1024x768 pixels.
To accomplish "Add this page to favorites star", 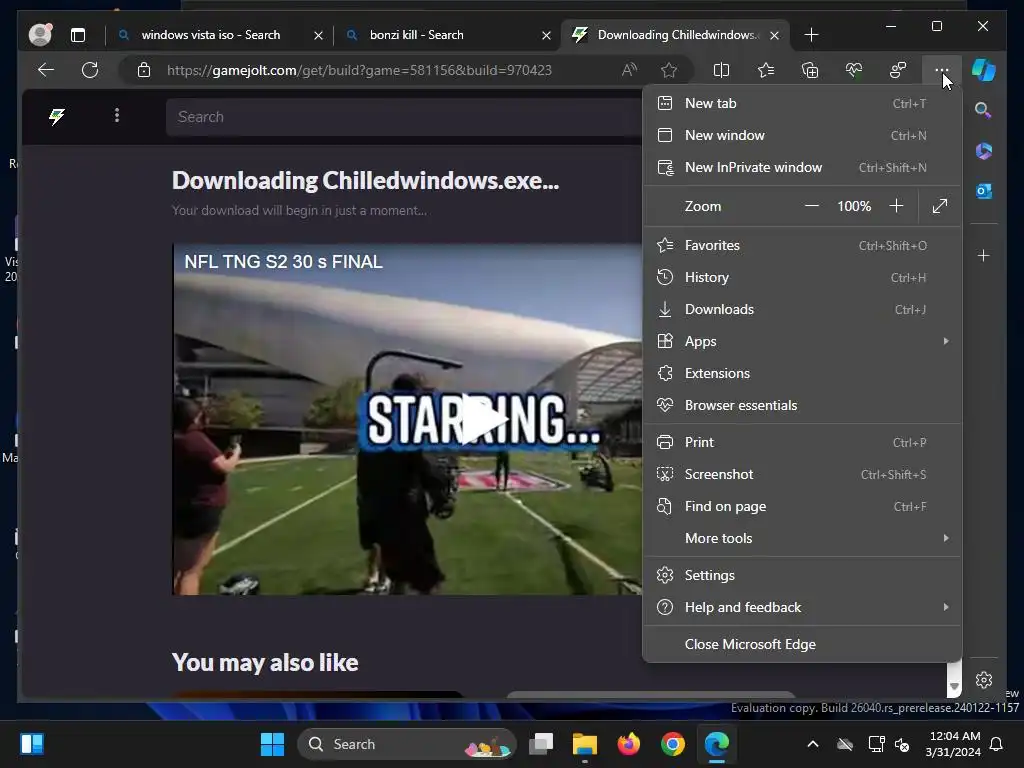I will point(669,70).
